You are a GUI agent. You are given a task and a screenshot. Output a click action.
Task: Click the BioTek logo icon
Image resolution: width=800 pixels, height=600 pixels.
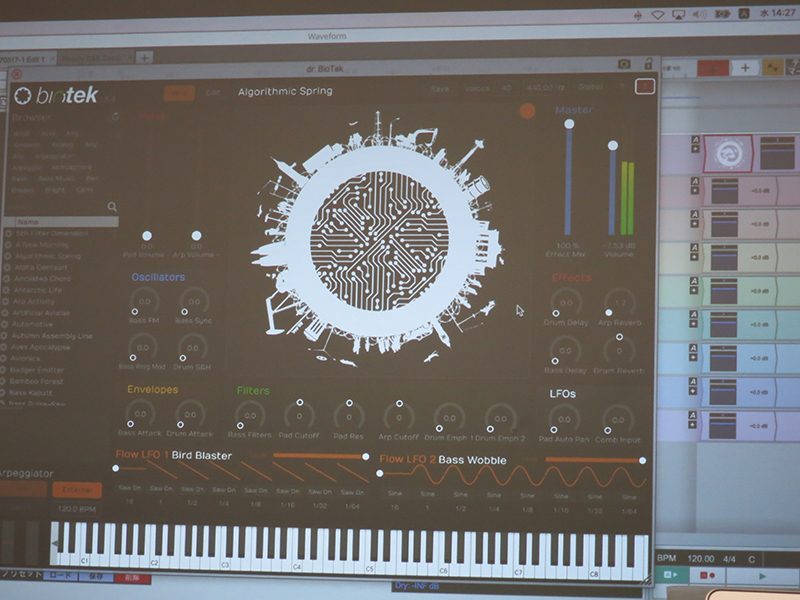(x=23, y=96)
